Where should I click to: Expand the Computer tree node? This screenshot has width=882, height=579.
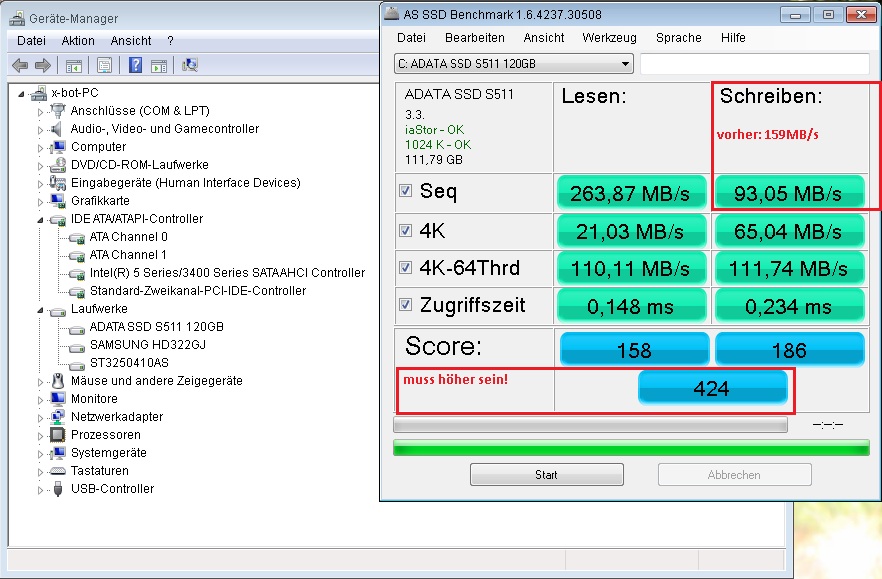coord(40,148)
